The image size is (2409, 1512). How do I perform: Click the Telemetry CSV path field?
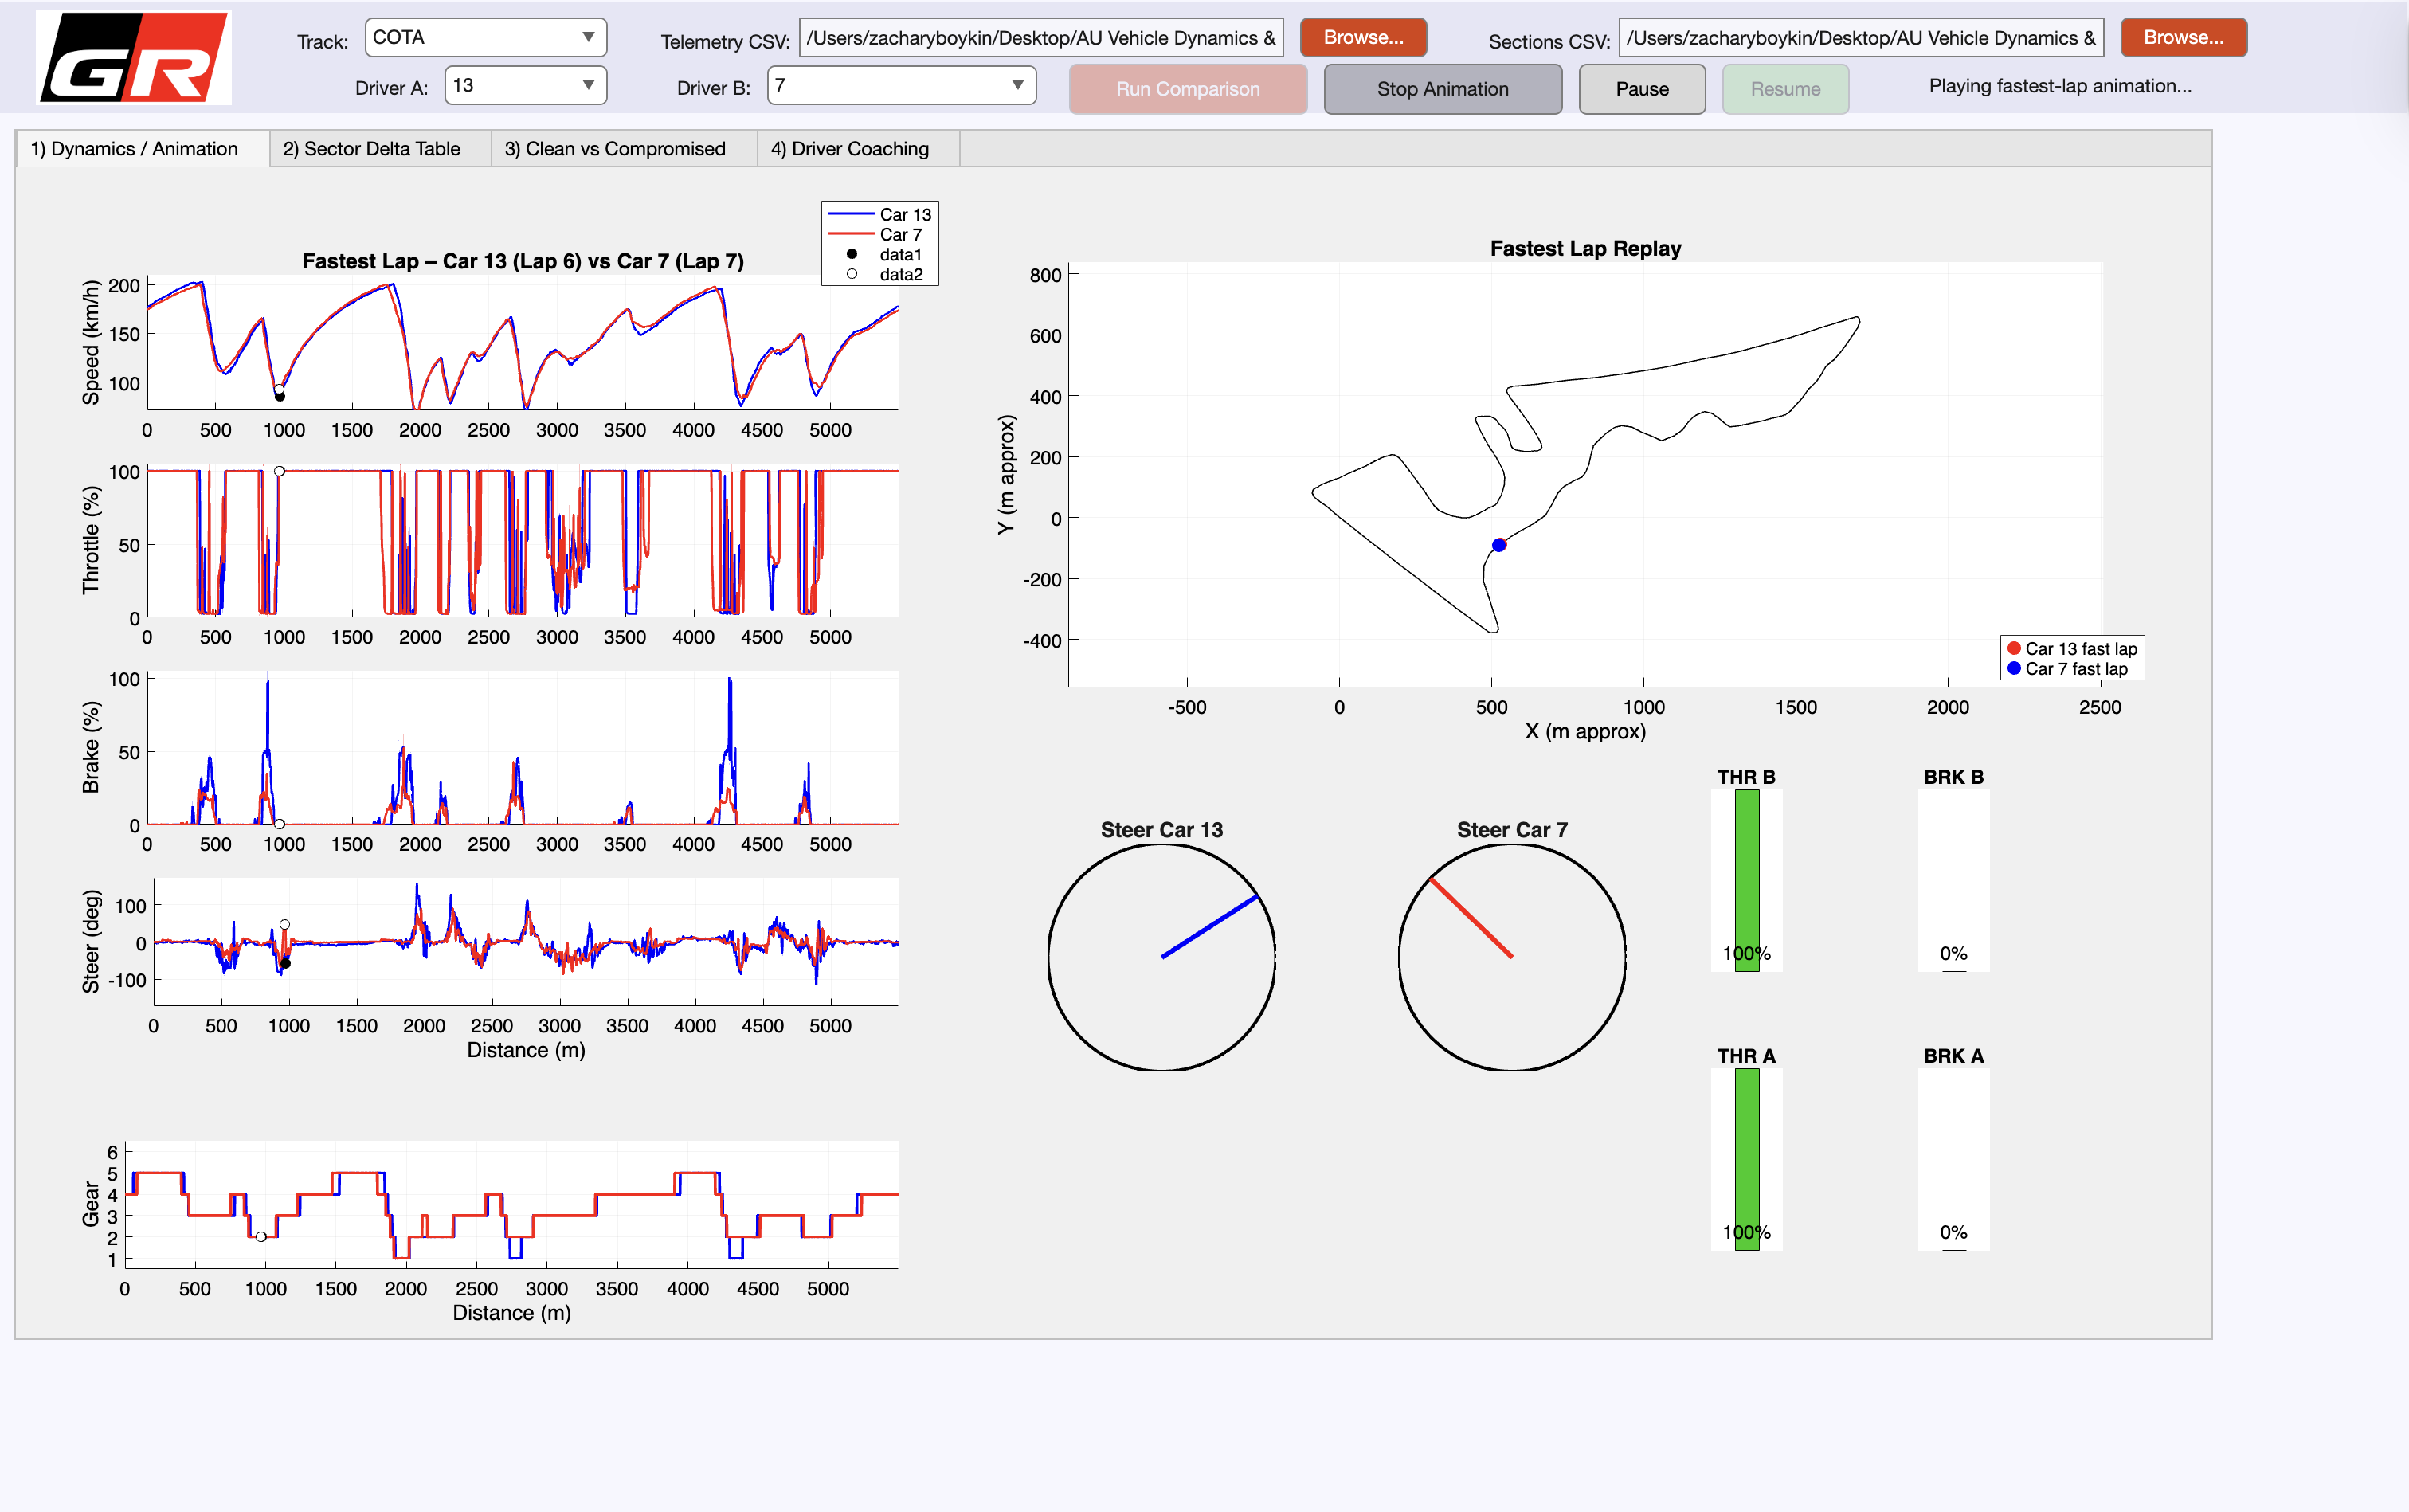click(1040, 38)
